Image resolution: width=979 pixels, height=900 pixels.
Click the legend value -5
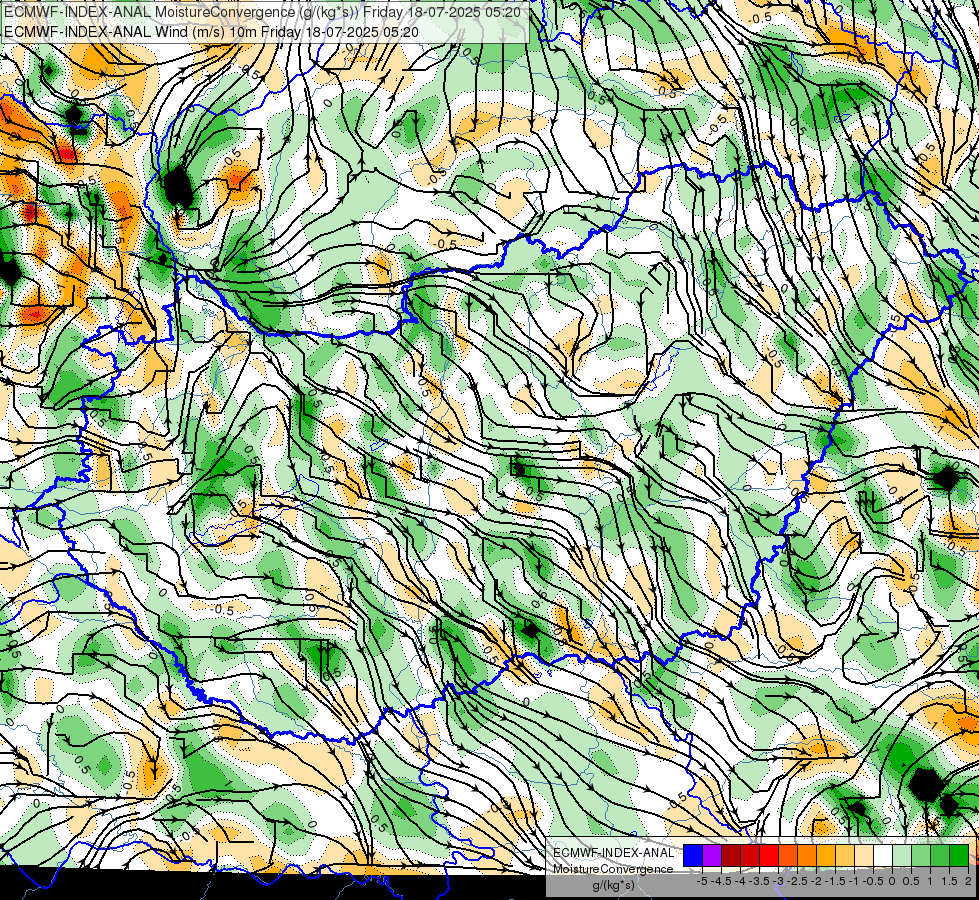[702, 881]
